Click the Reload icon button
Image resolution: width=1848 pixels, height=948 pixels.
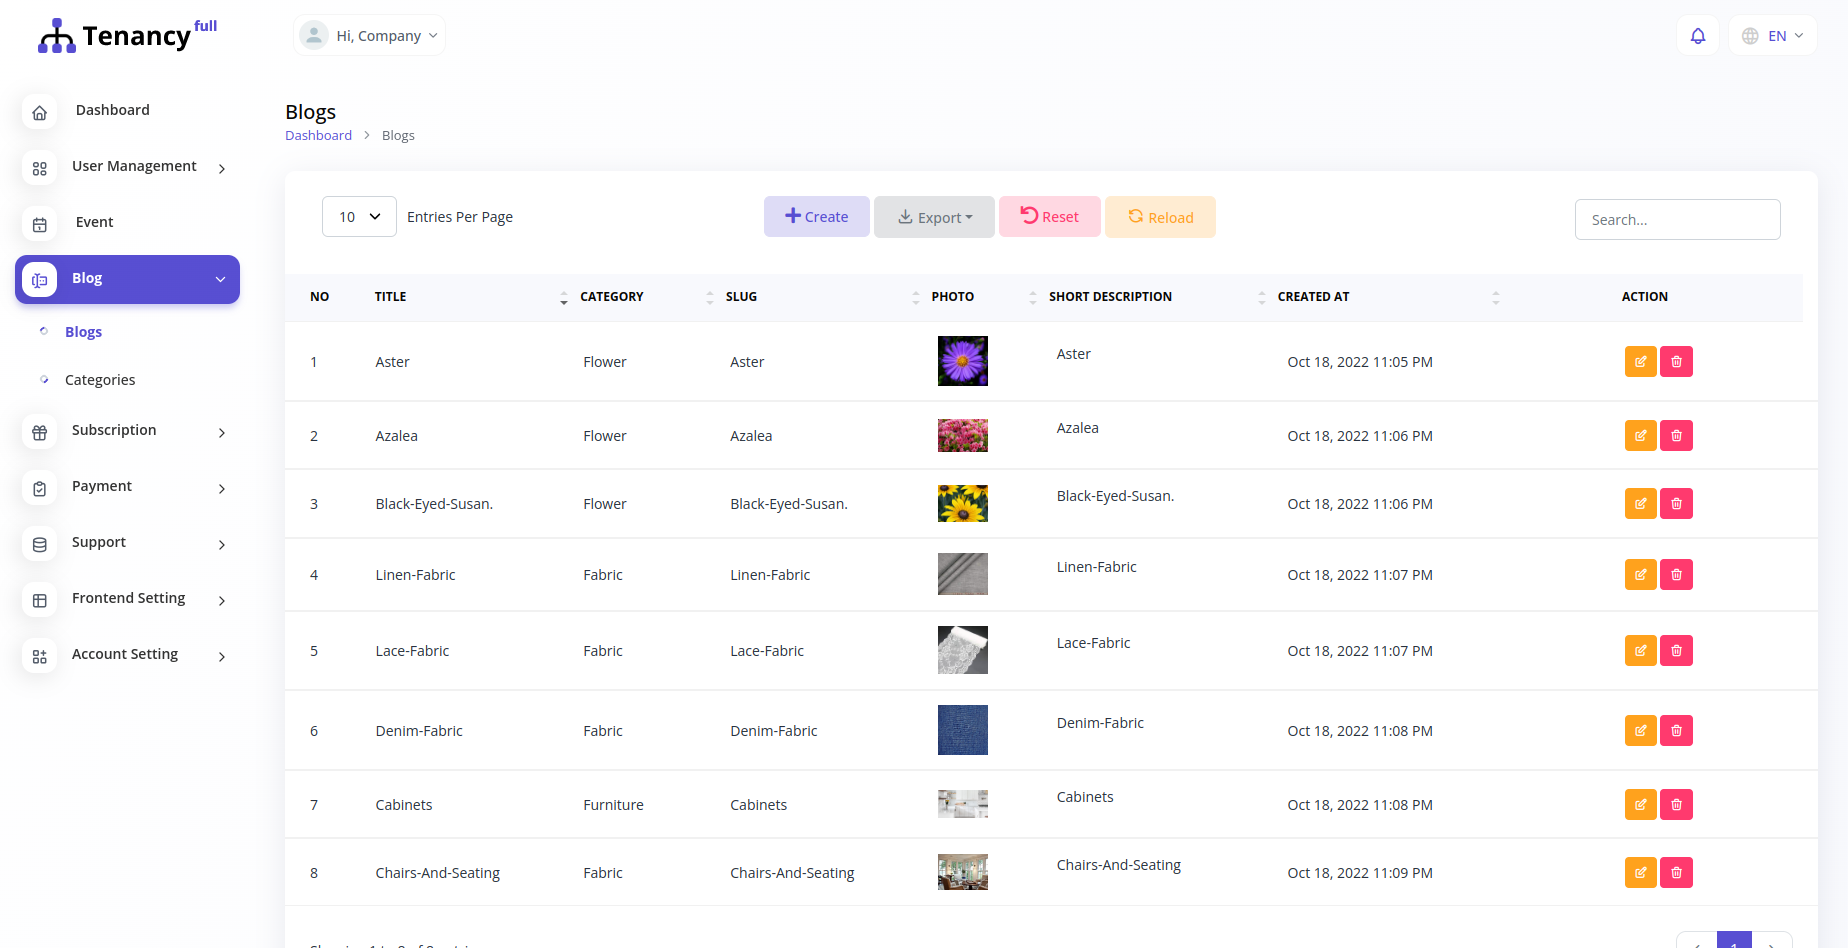[1137, 217]
